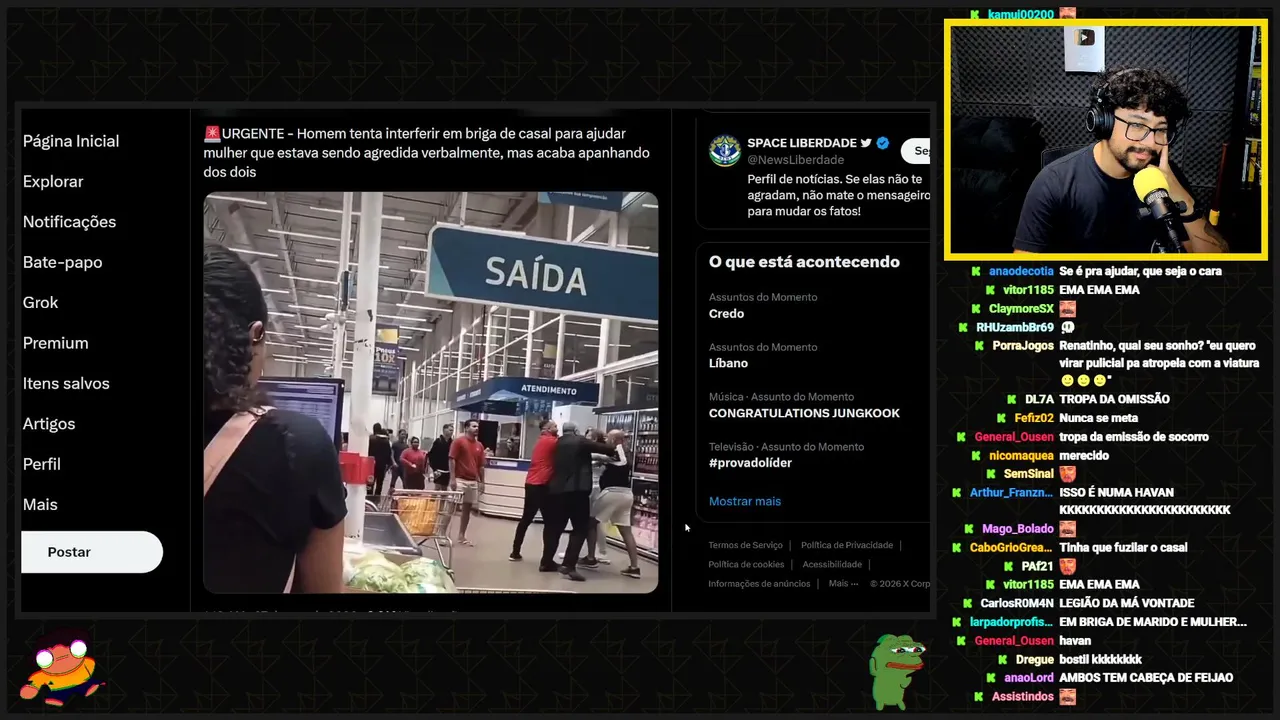Click the Kick badge beside anaodecotia

(x=977, y=271)
